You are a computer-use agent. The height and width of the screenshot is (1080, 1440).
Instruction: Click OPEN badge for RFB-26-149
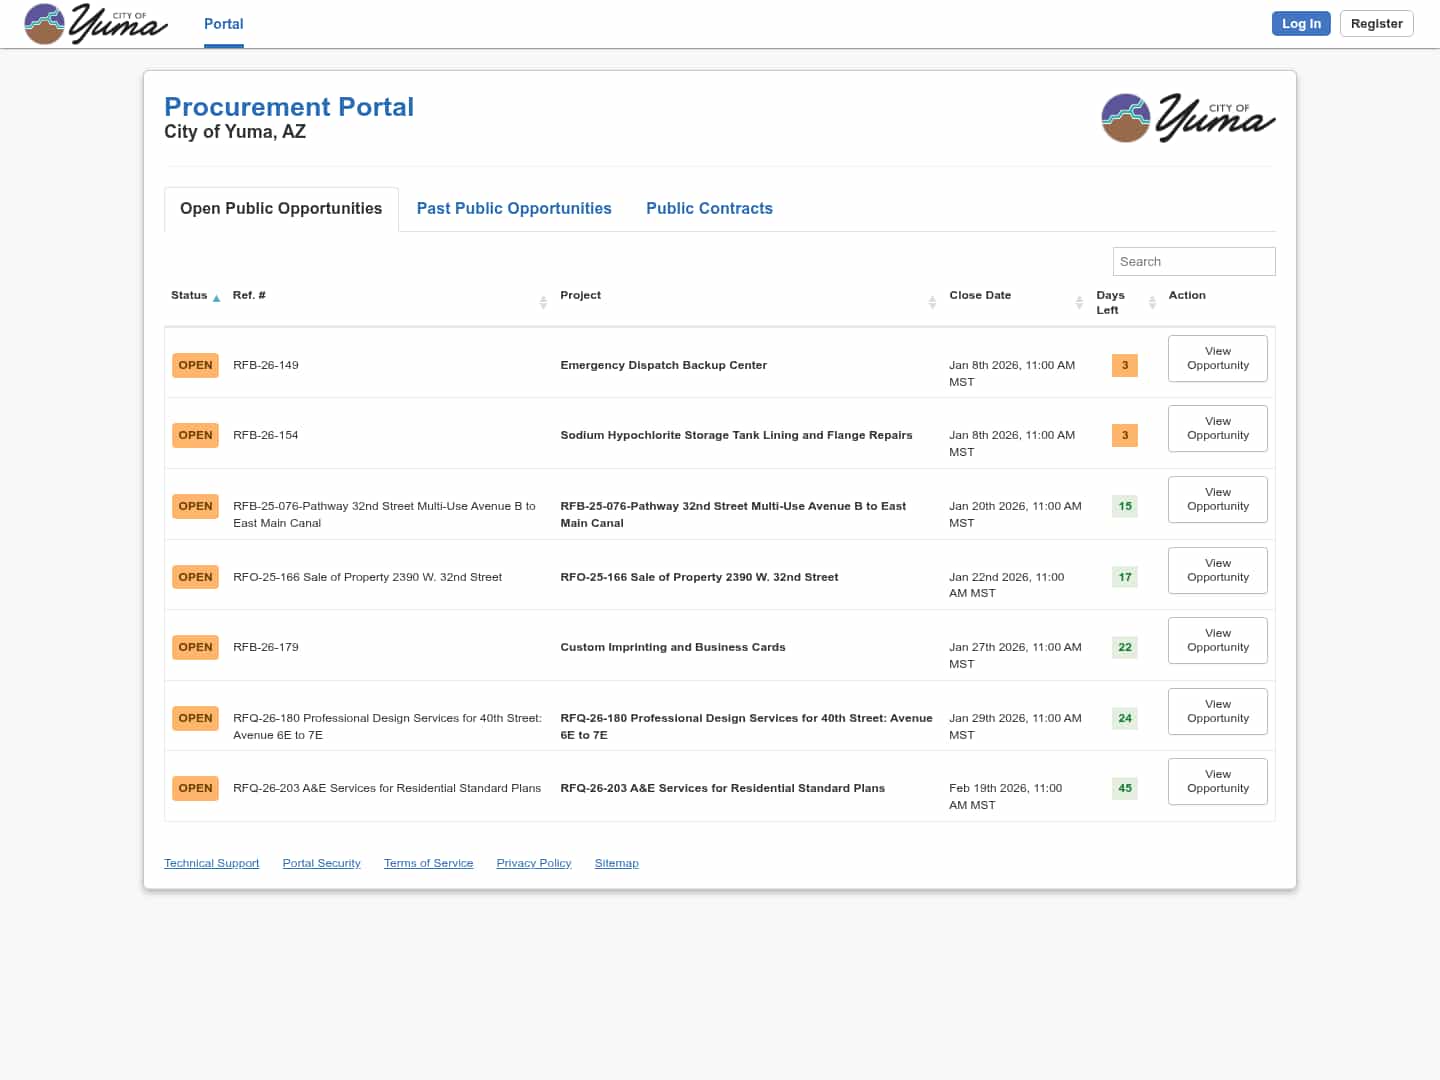195,365
